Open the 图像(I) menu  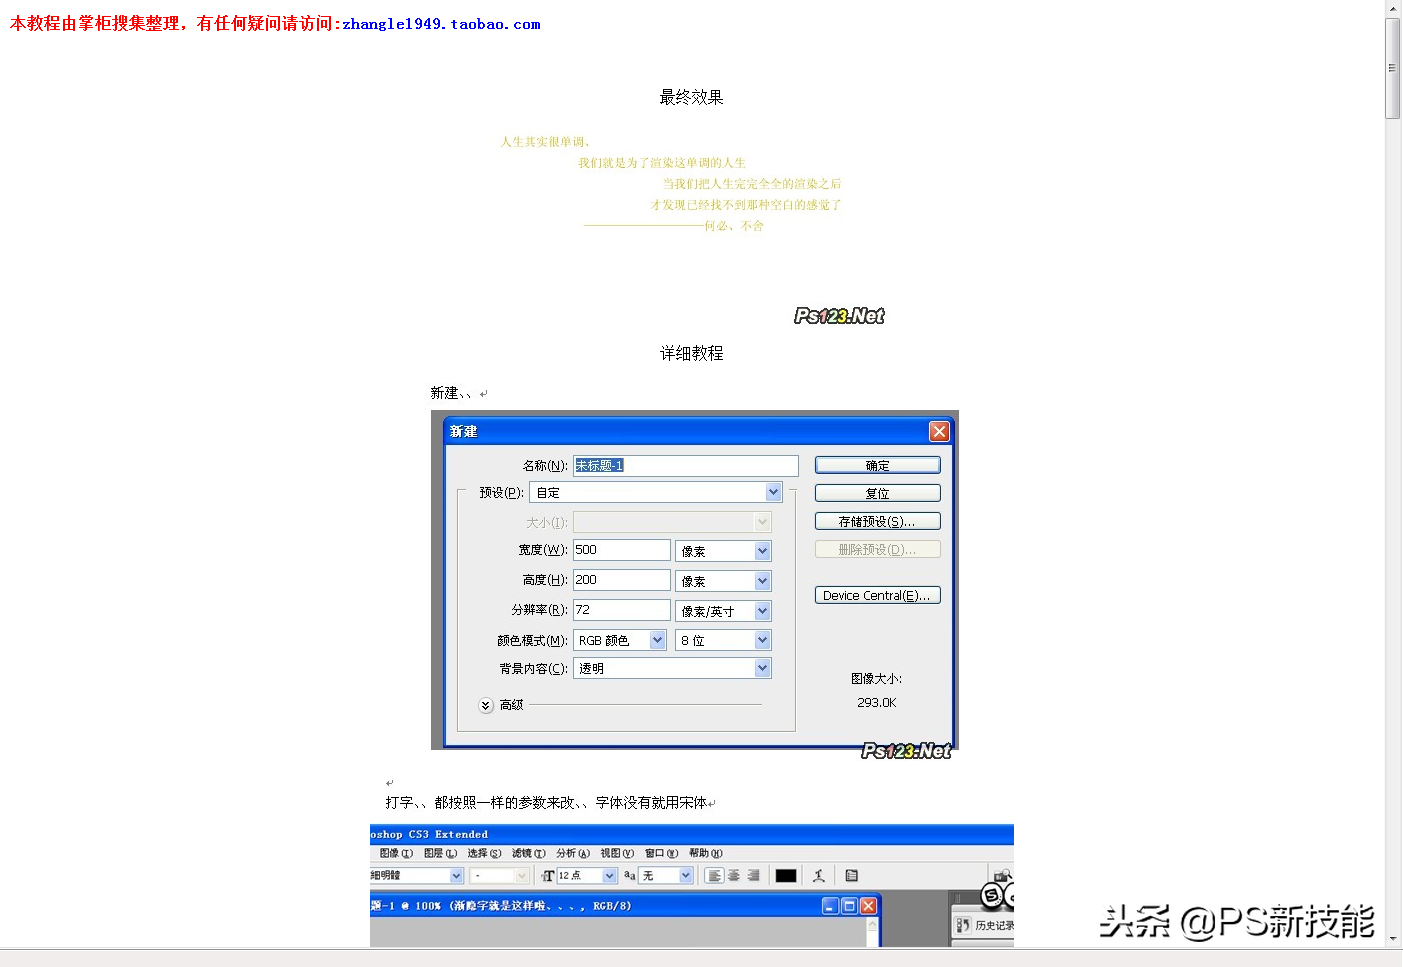(x=396, y=853)
